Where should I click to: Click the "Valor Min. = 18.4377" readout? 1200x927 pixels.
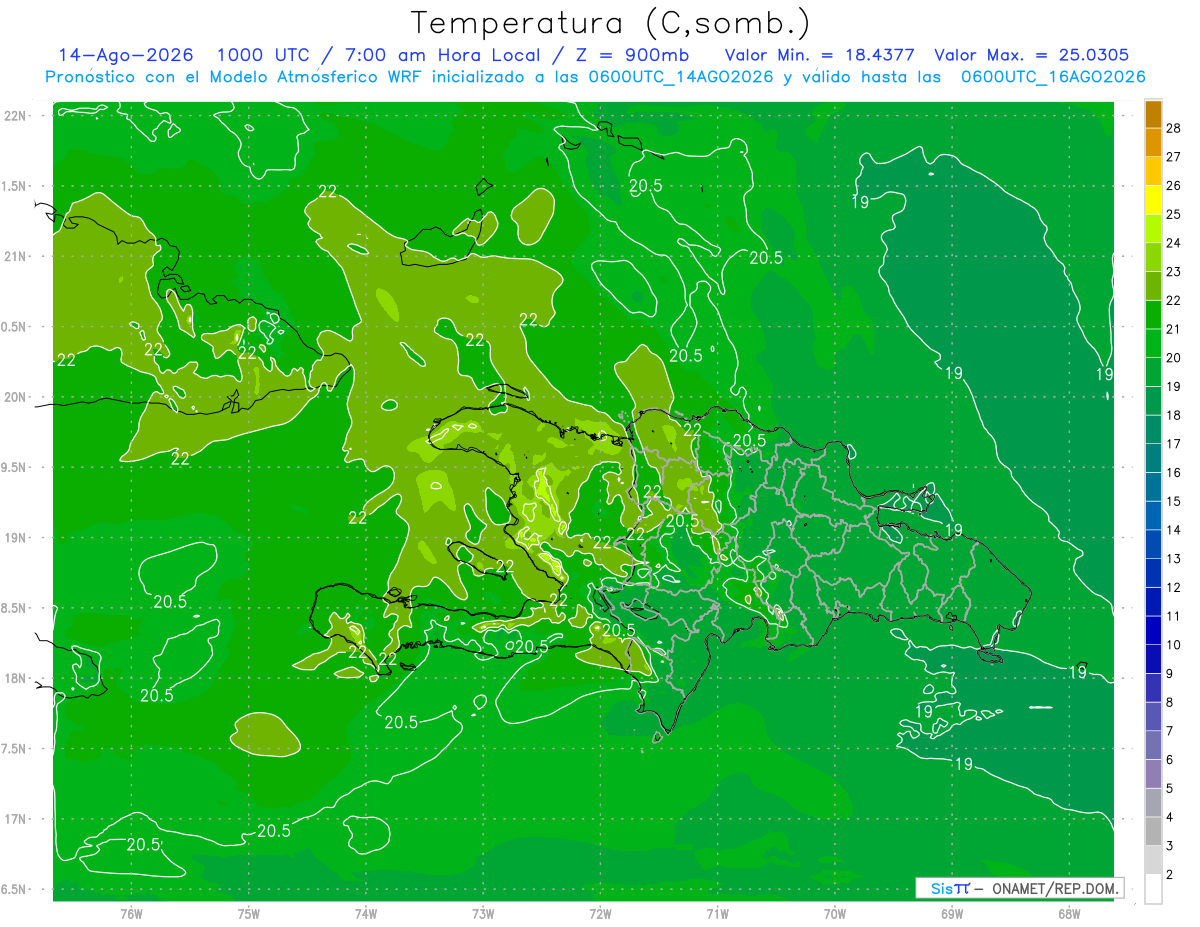click(819, 55)
